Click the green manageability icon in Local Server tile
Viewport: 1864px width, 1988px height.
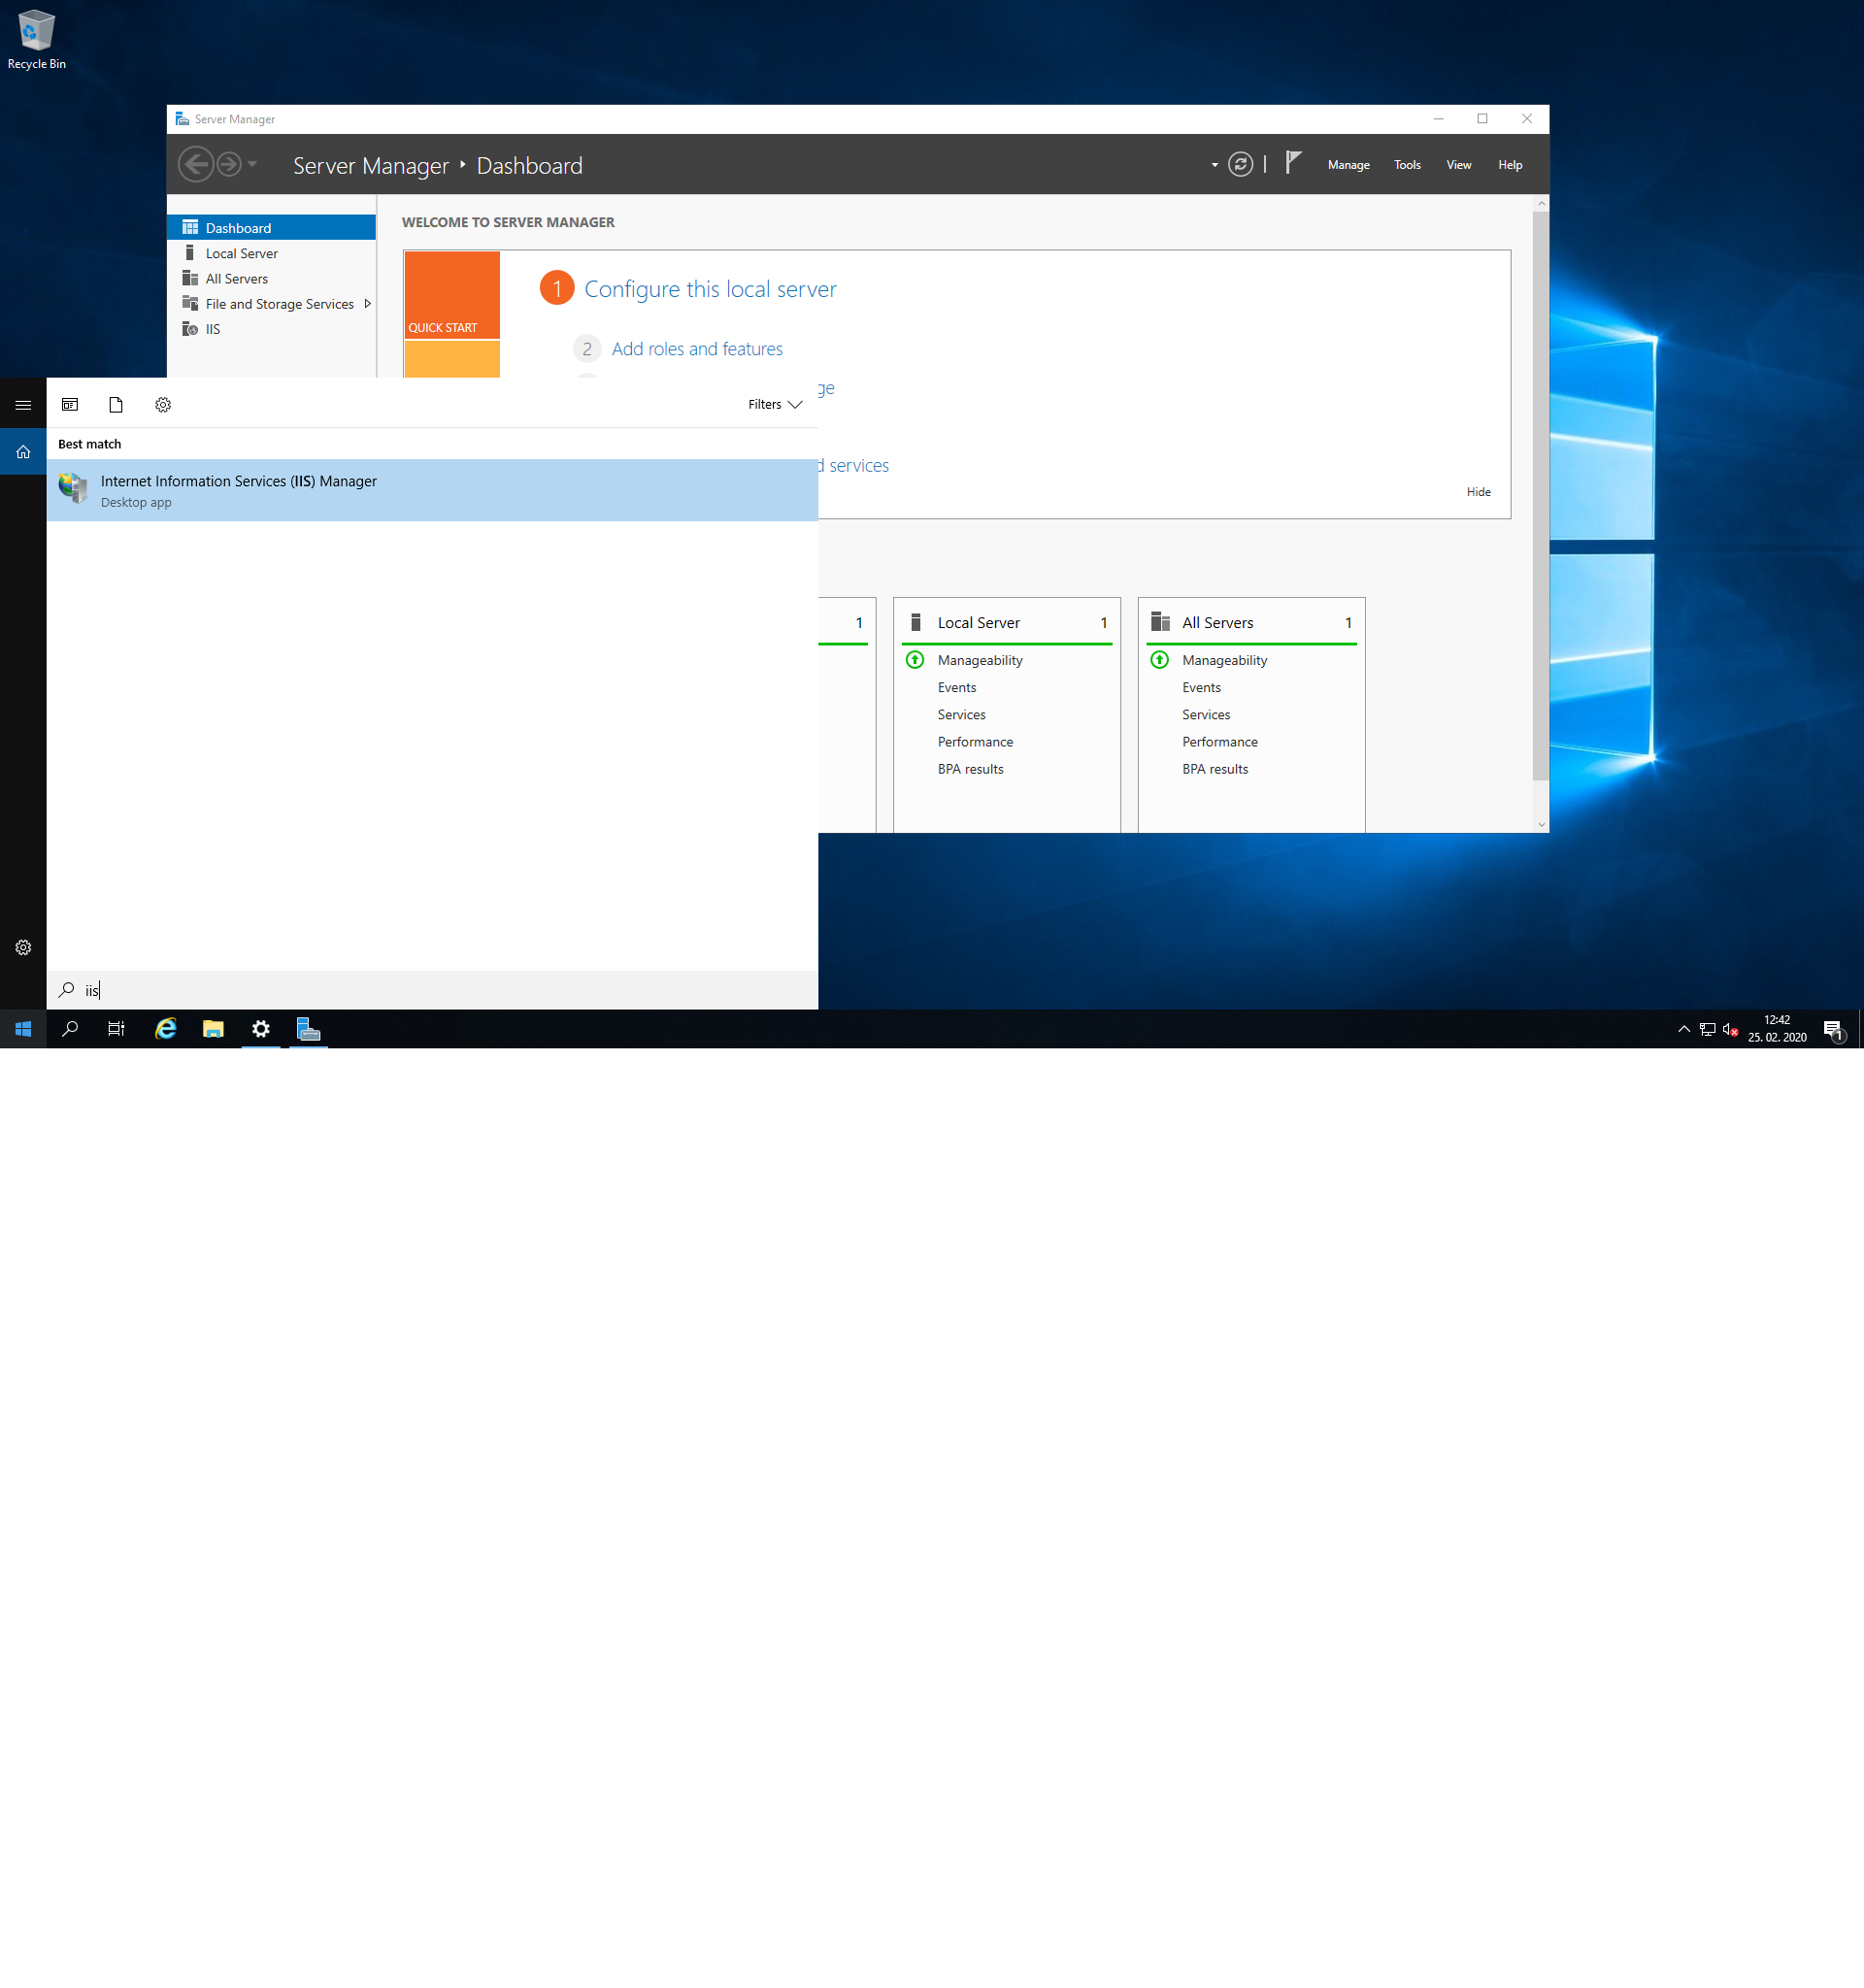point(914,659)
